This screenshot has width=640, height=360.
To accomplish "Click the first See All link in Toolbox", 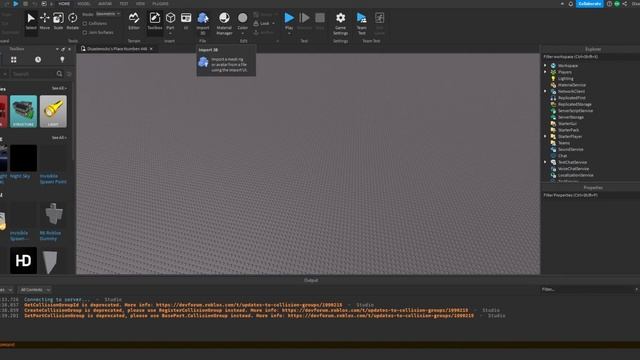I will (x=59, y=88).
